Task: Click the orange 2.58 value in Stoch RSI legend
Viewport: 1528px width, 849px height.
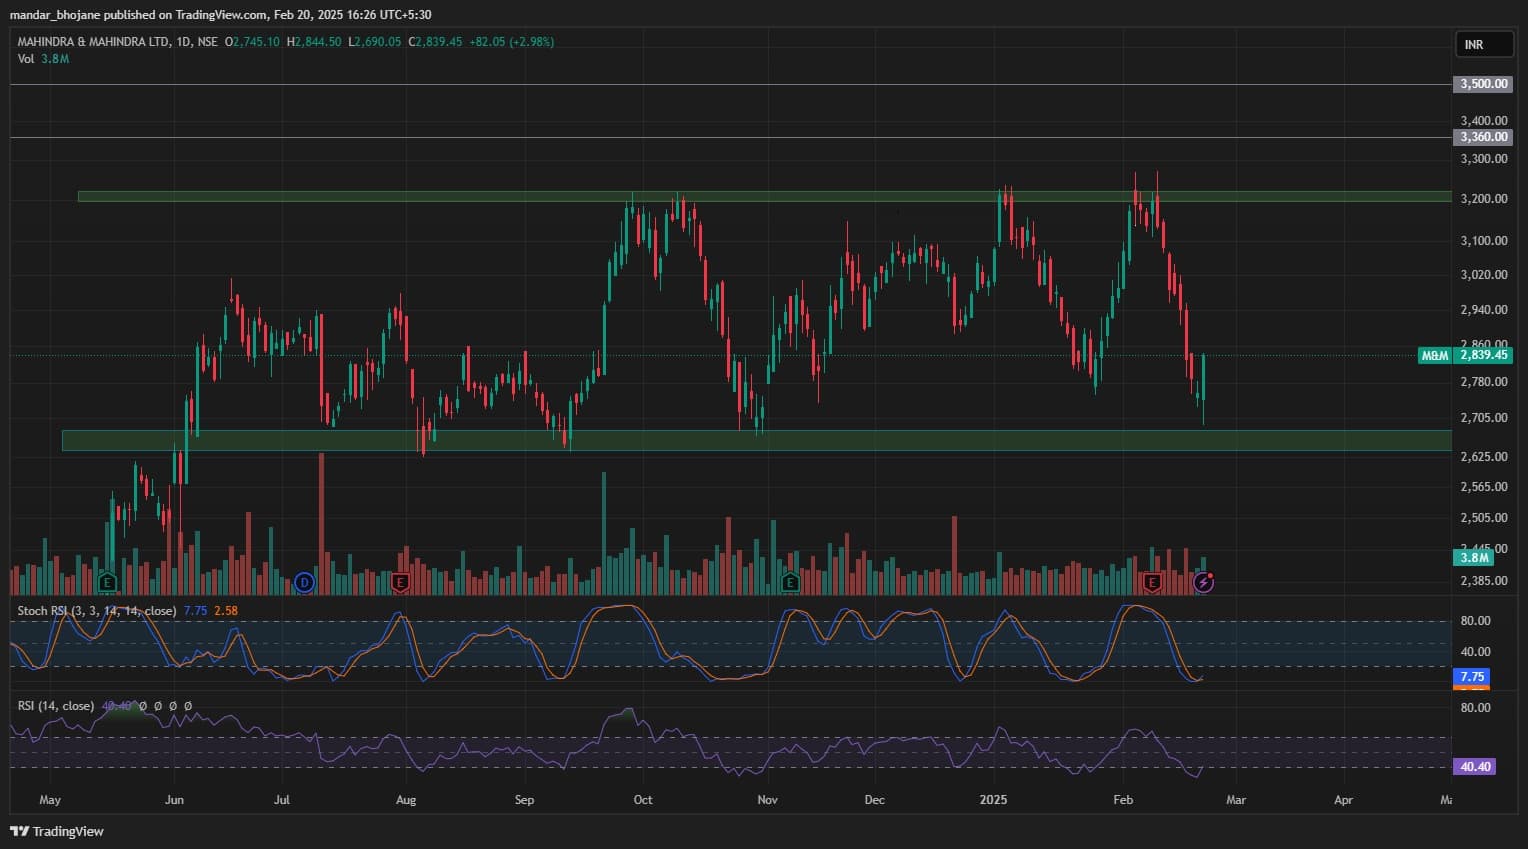Action: click(x=226, y=611)
